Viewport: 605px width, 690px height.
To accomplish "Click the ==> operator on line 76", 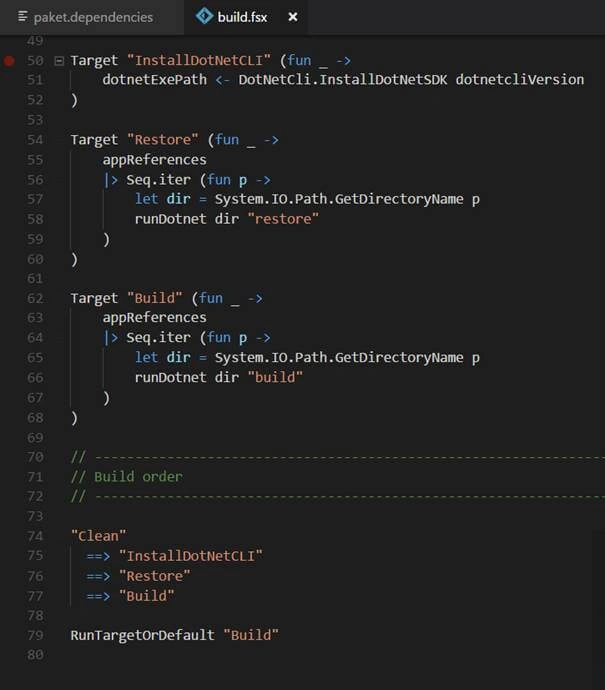I will click(x=98, y=576).
